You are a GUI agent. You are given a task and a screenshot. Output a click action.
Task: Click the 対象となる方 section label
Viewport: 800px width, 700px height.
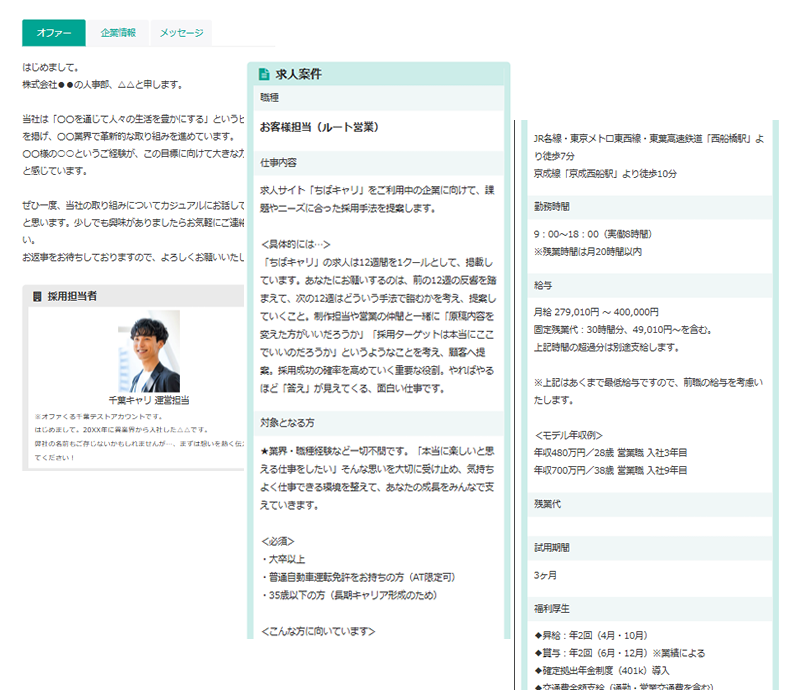287,423
